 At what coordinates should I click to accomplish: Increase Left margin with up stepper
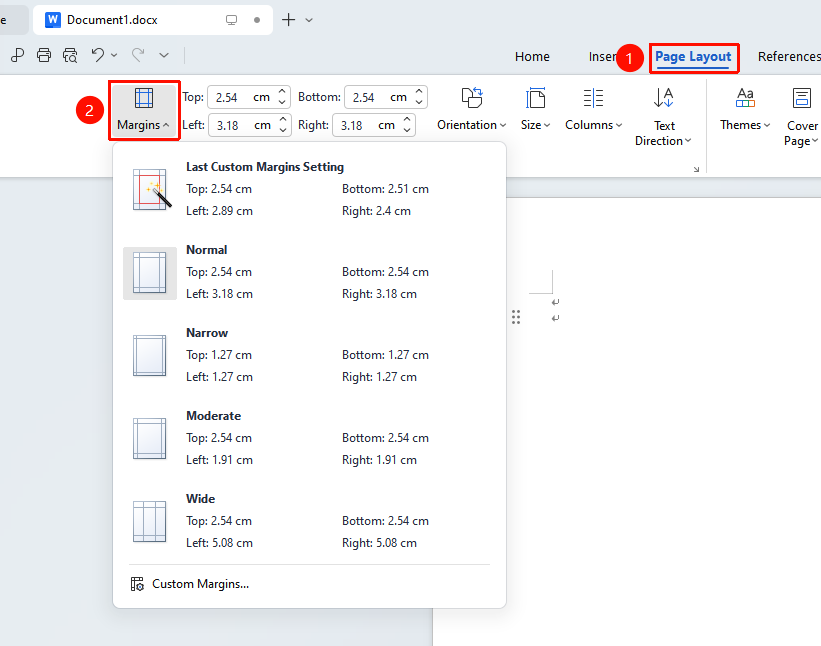tap(283, 119)
